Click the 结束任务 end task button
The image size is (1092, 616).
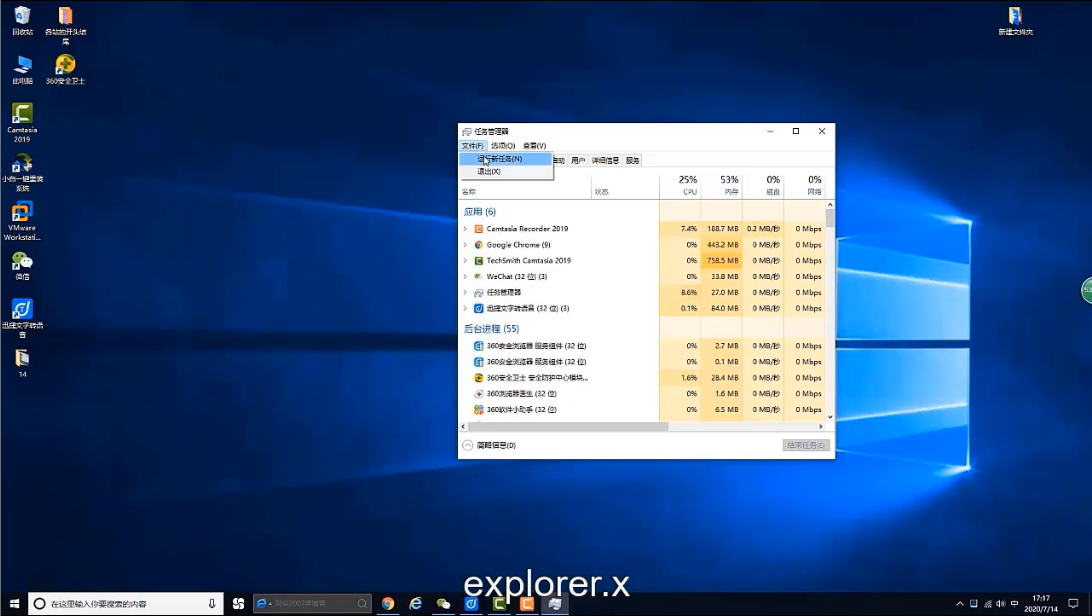(806, 445)
